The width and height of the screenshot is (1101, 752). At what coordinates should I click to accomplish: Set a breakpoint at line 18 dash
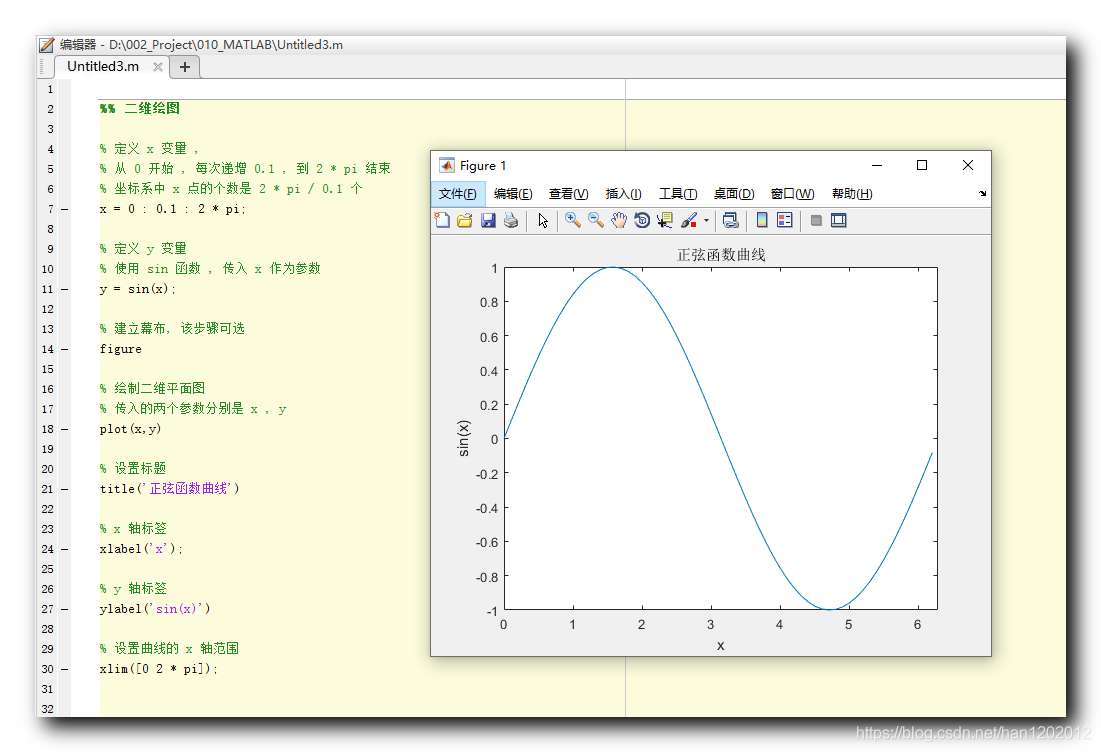(65, 429)
